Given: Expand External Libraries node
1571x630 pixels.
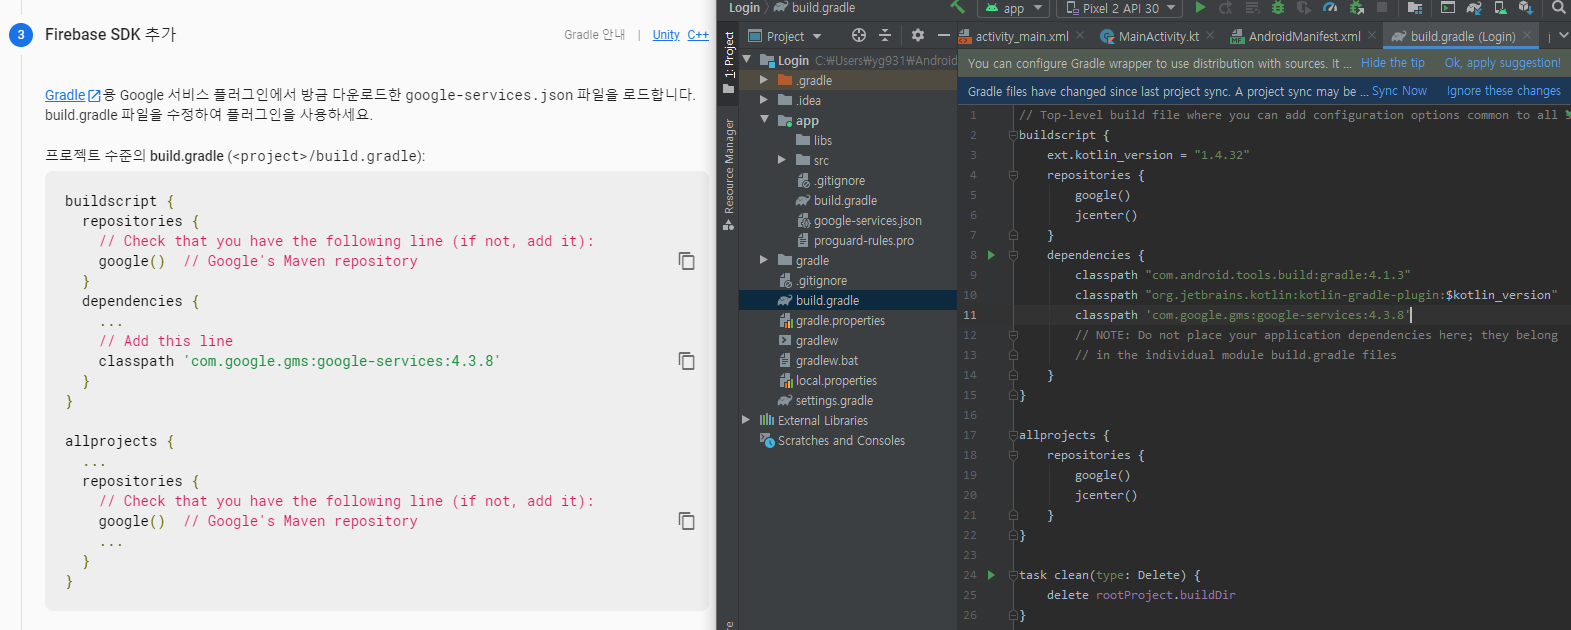Looking at the screenshot, I should 746,420.
